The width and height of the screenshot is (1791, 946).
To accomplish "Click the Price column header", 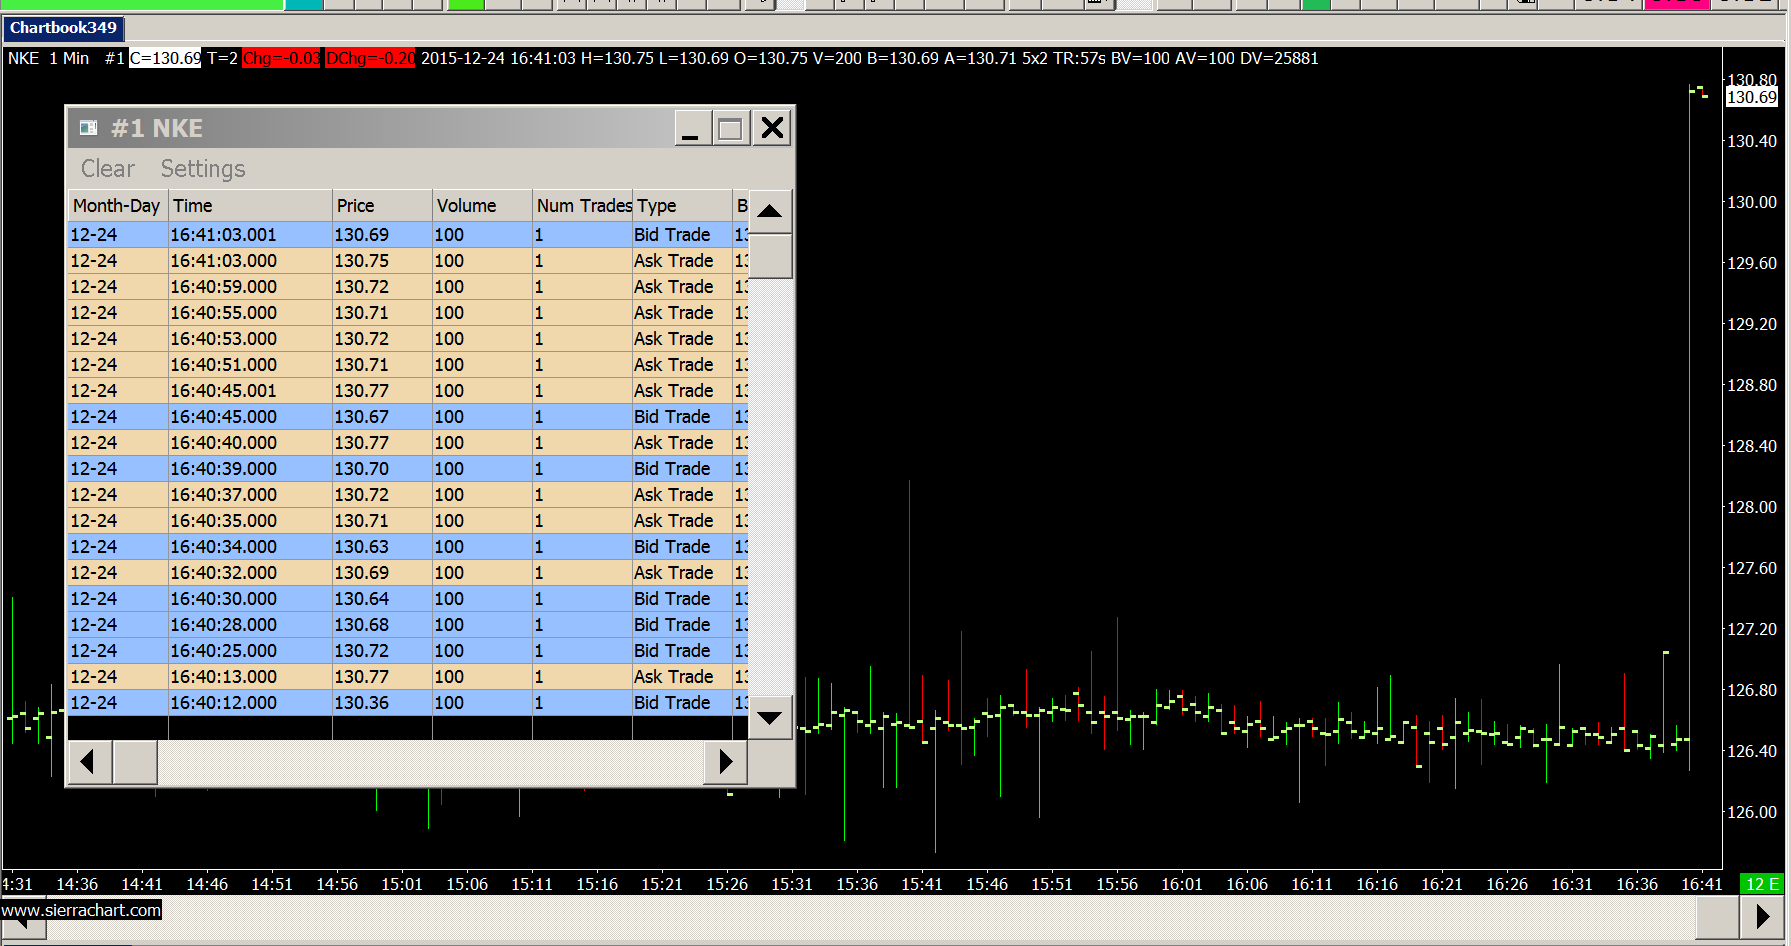I will (382, 205).
